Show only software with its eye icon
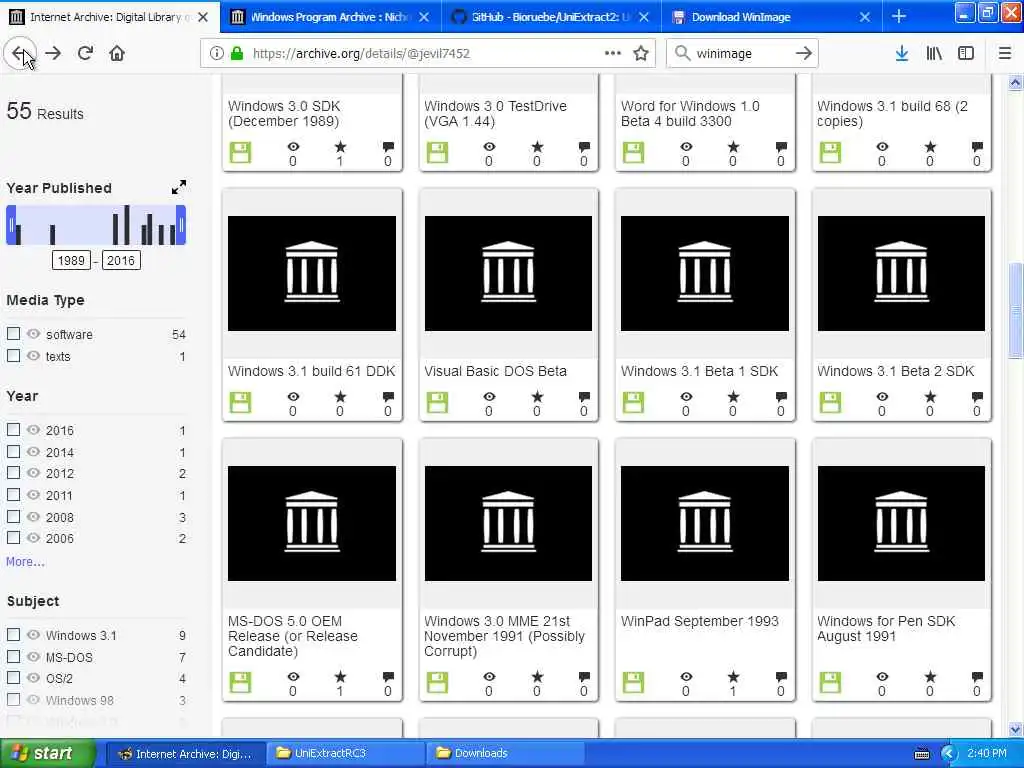This screenshot has height=768, width=1024. (x=33, y=334)
